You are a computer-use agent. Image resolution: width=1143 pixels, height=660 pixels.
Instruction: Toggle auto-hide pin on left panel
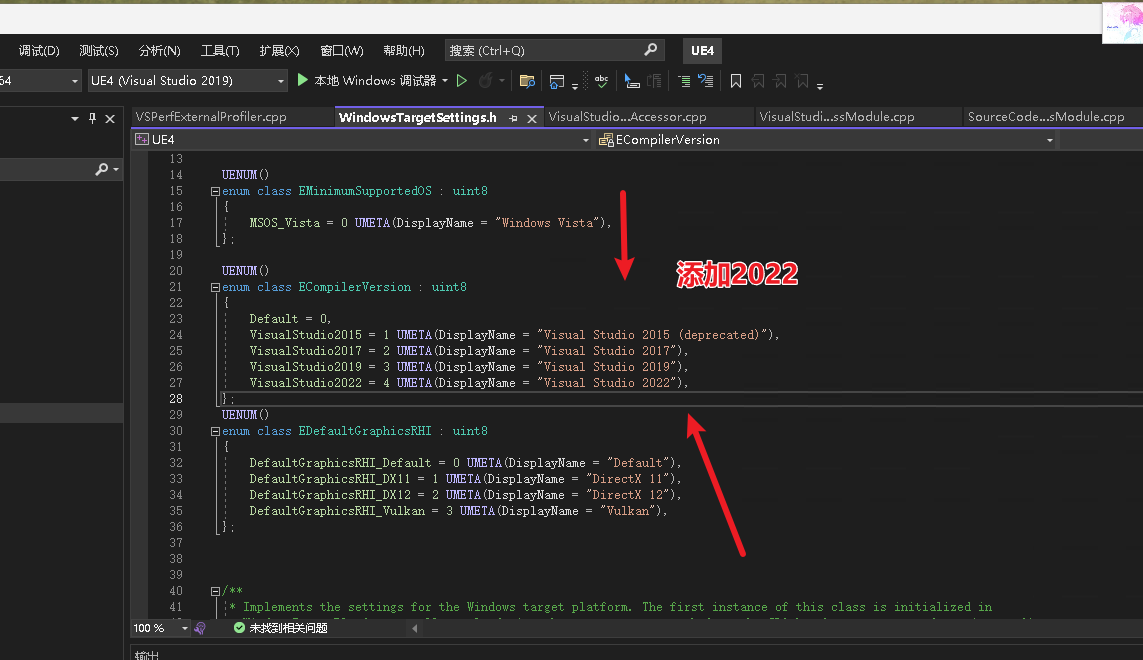(92, 118)
